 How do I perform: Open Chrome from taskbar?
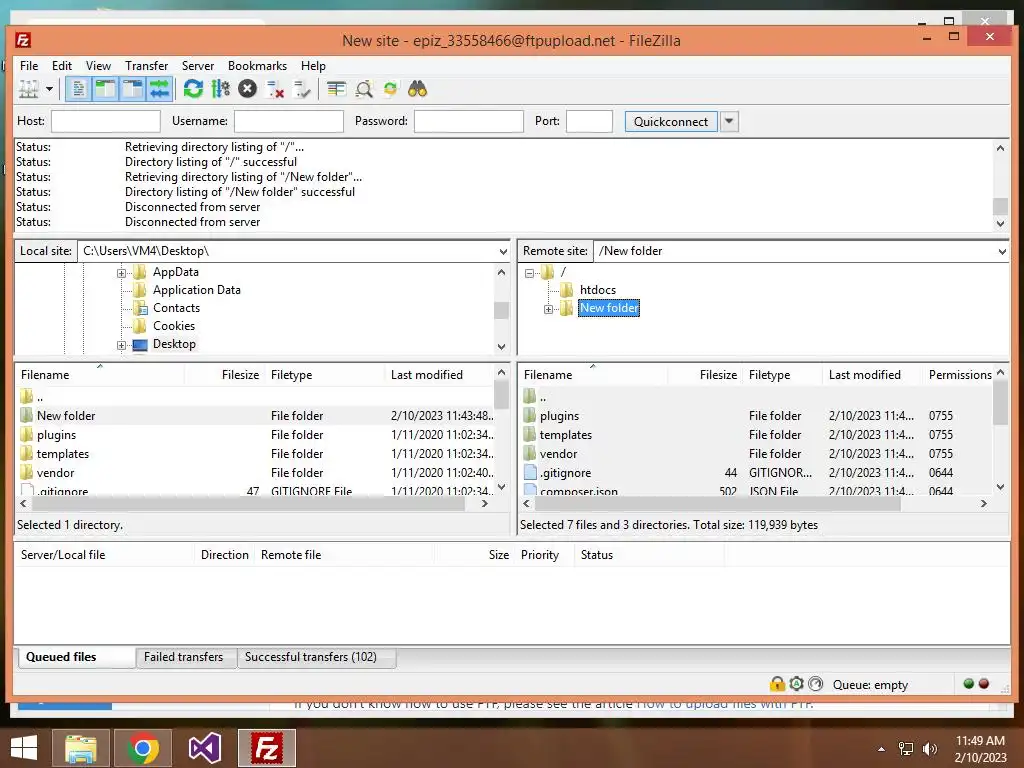(143, 748)
